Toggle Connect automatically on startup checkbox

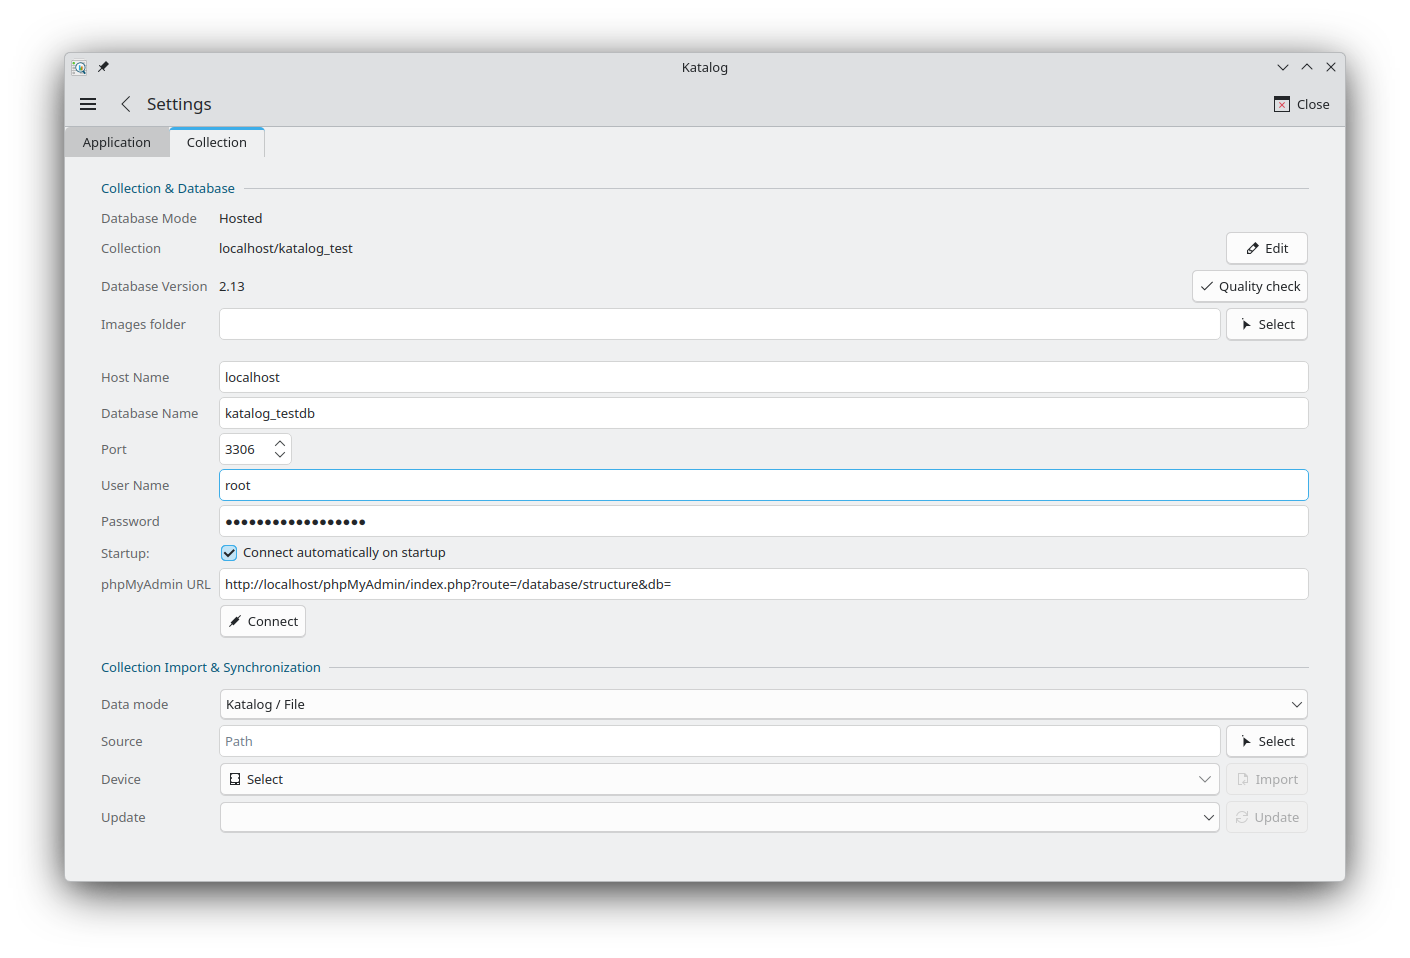pyautogui.click(x=229, y=553)
